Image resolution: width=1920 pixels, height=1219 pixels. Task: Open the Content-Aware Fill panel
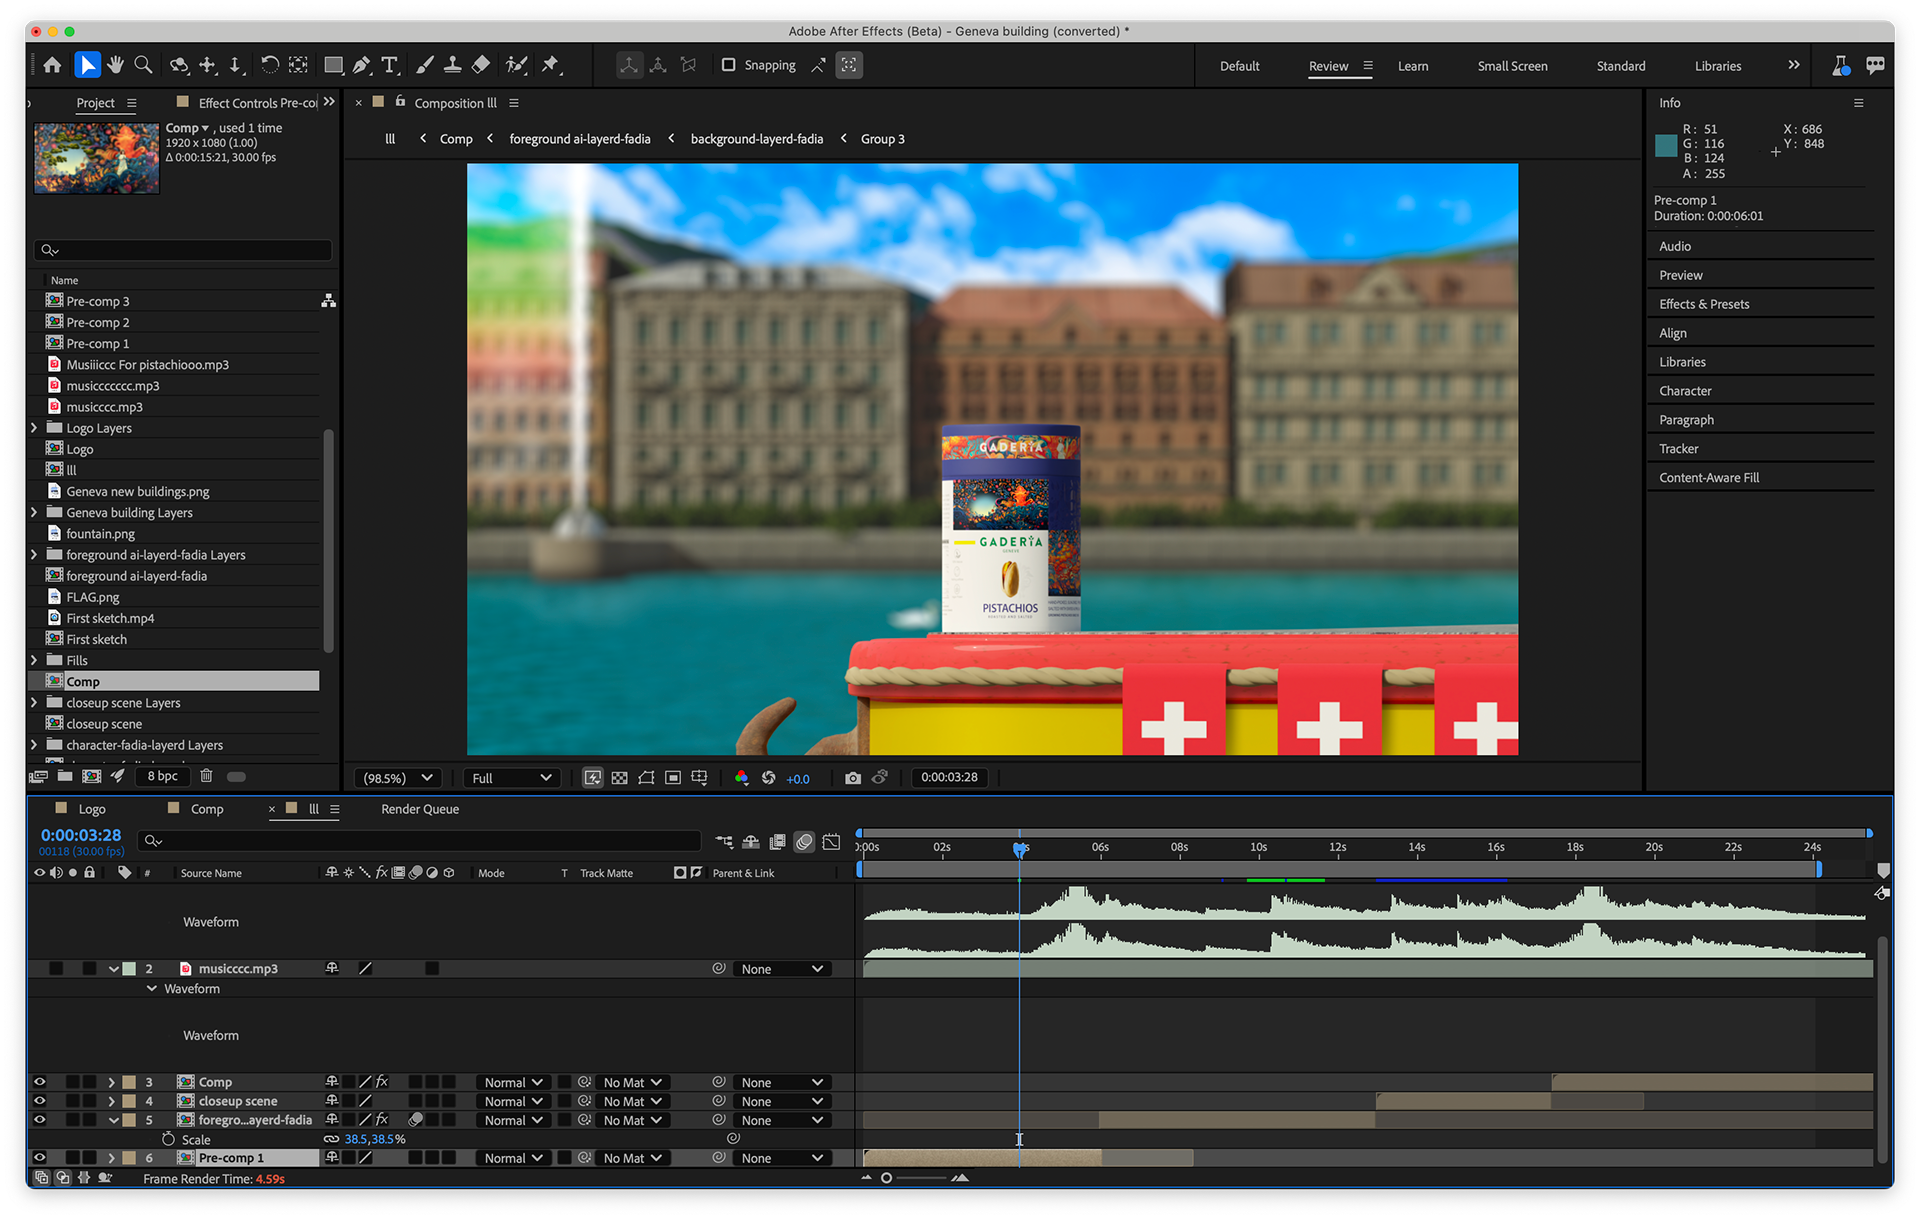(x=1708, y=478)
